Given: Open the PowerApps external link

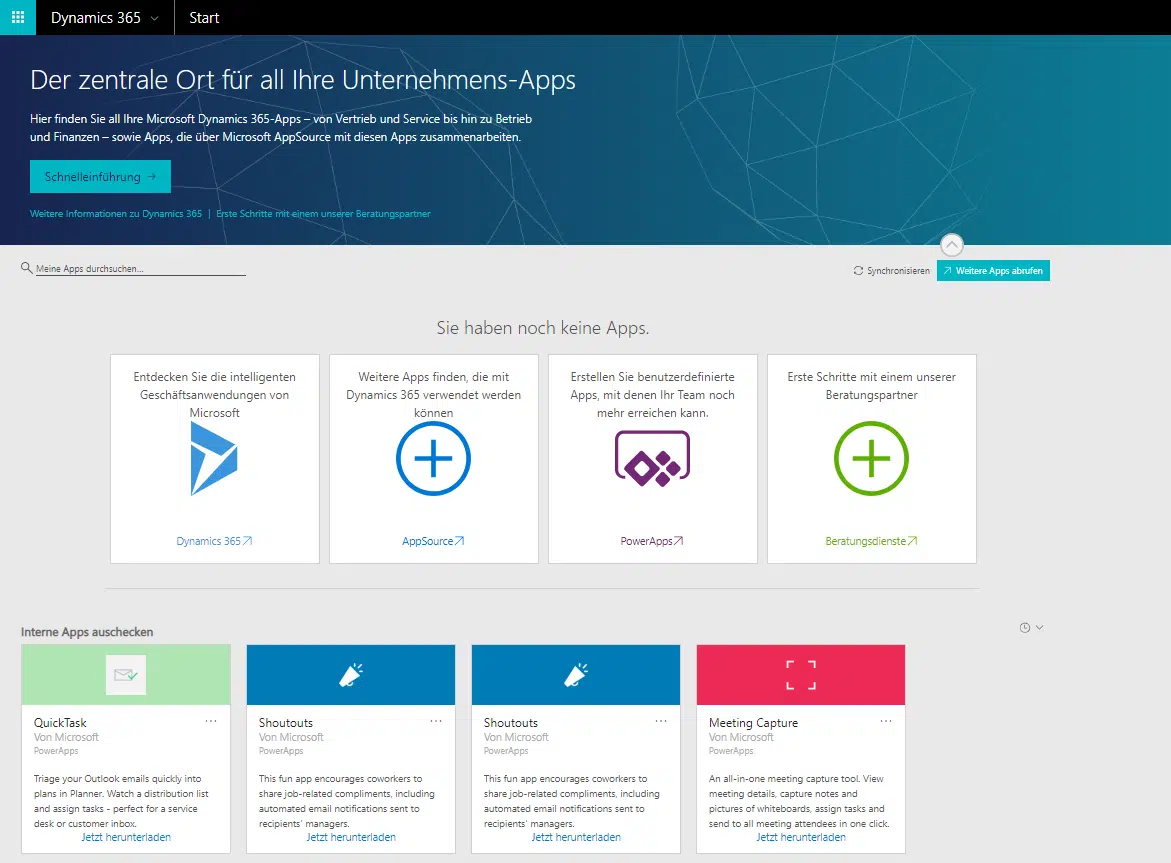Looking at the screenshot, I should pos(652,541).
